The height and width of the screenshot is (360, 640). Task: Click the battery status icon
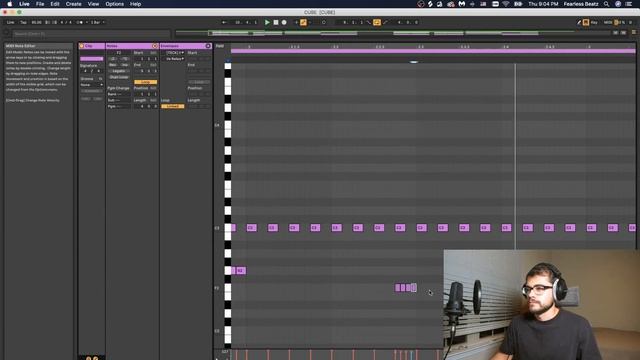(518, 4)
